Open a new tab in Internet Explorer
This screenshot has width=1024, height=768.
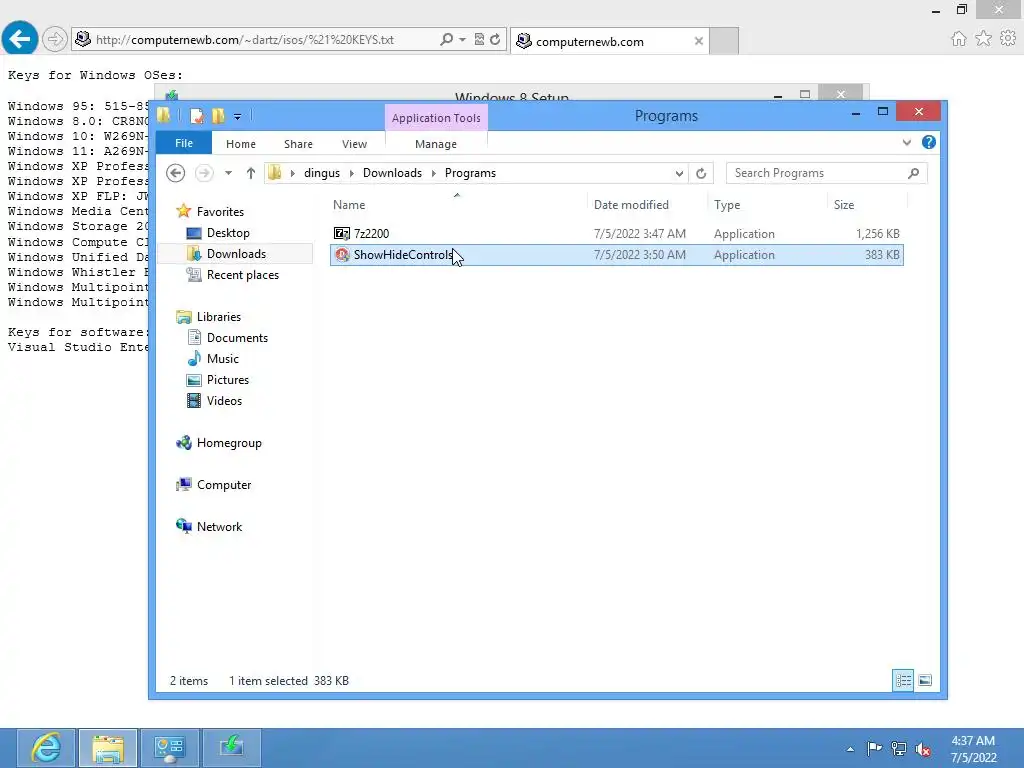click(x=724, y=40)
